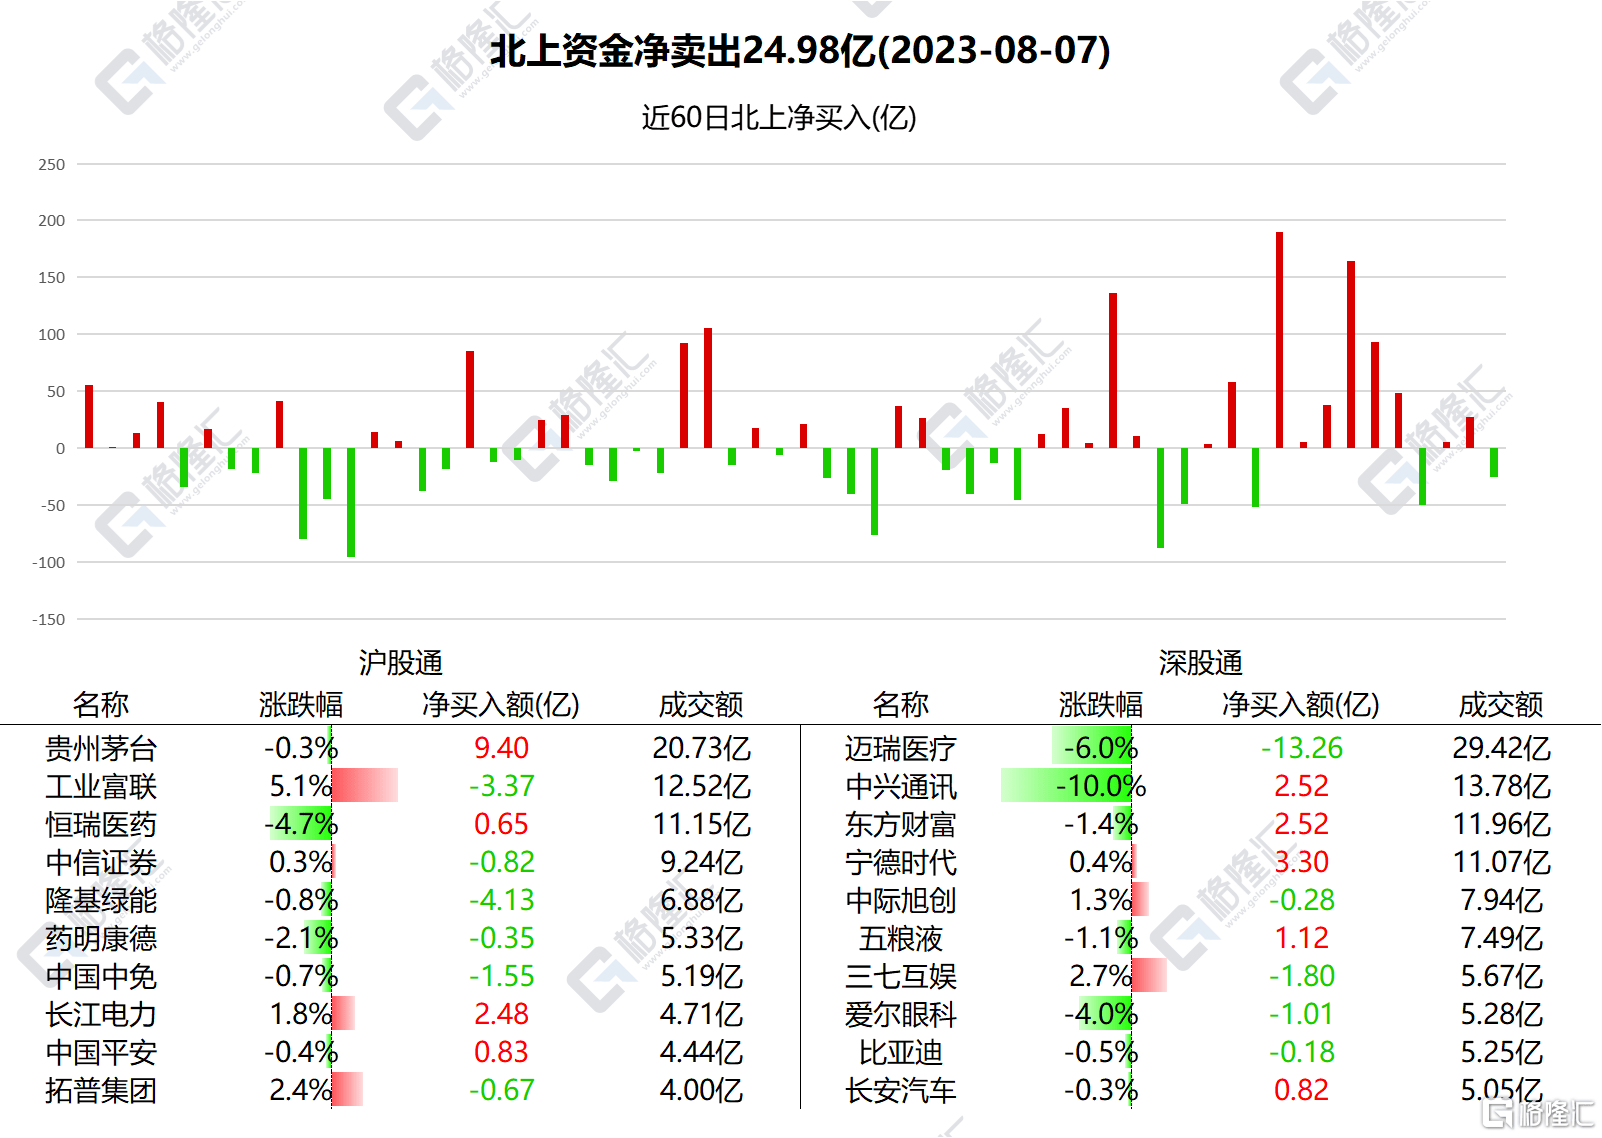
Task: Click 工业富联 stock name
Action: click(101, 786)
